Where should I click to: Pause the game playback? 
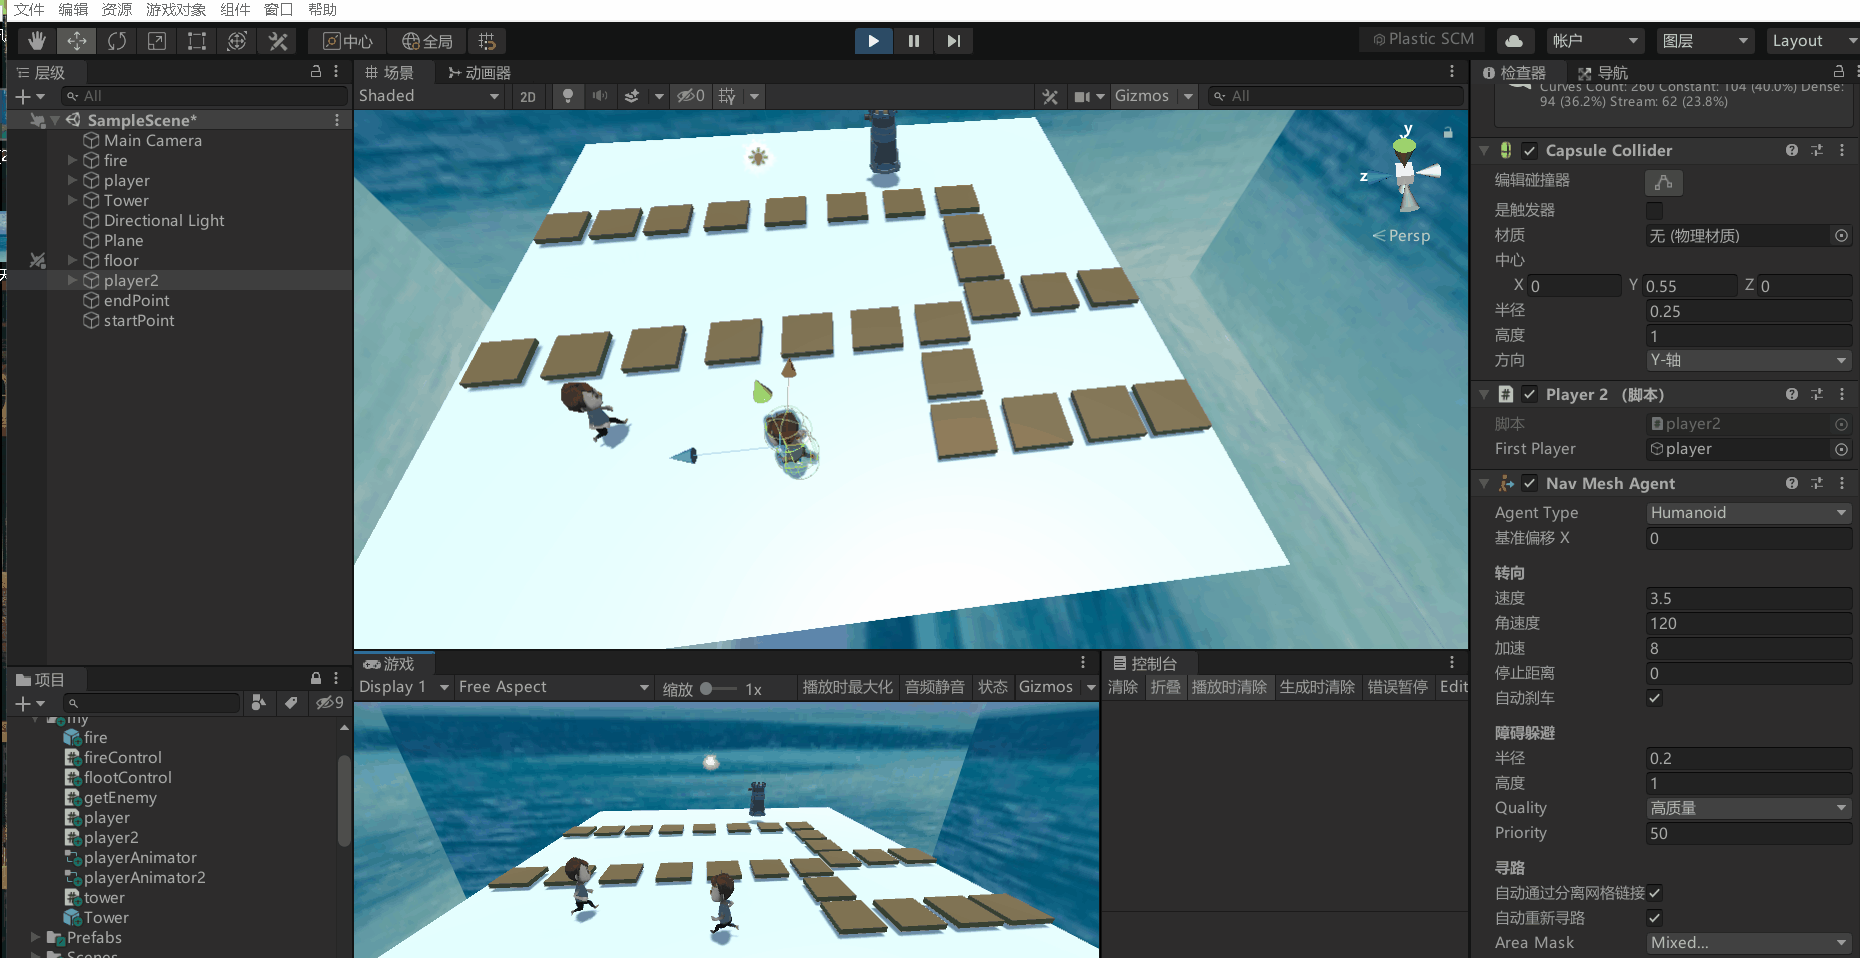pyautogui.click(x=914, y=41)
